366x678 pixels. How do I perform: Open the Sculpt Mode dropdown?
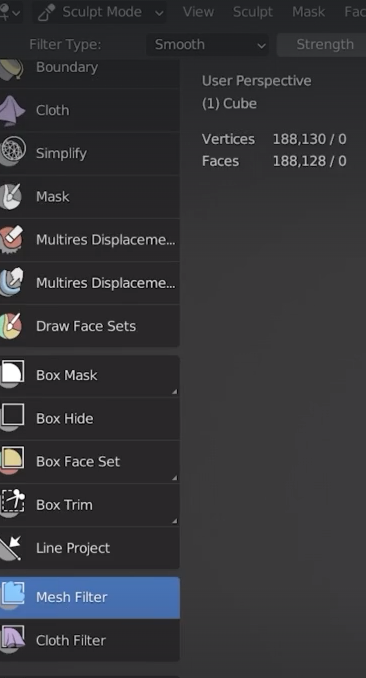coord(100,12)
